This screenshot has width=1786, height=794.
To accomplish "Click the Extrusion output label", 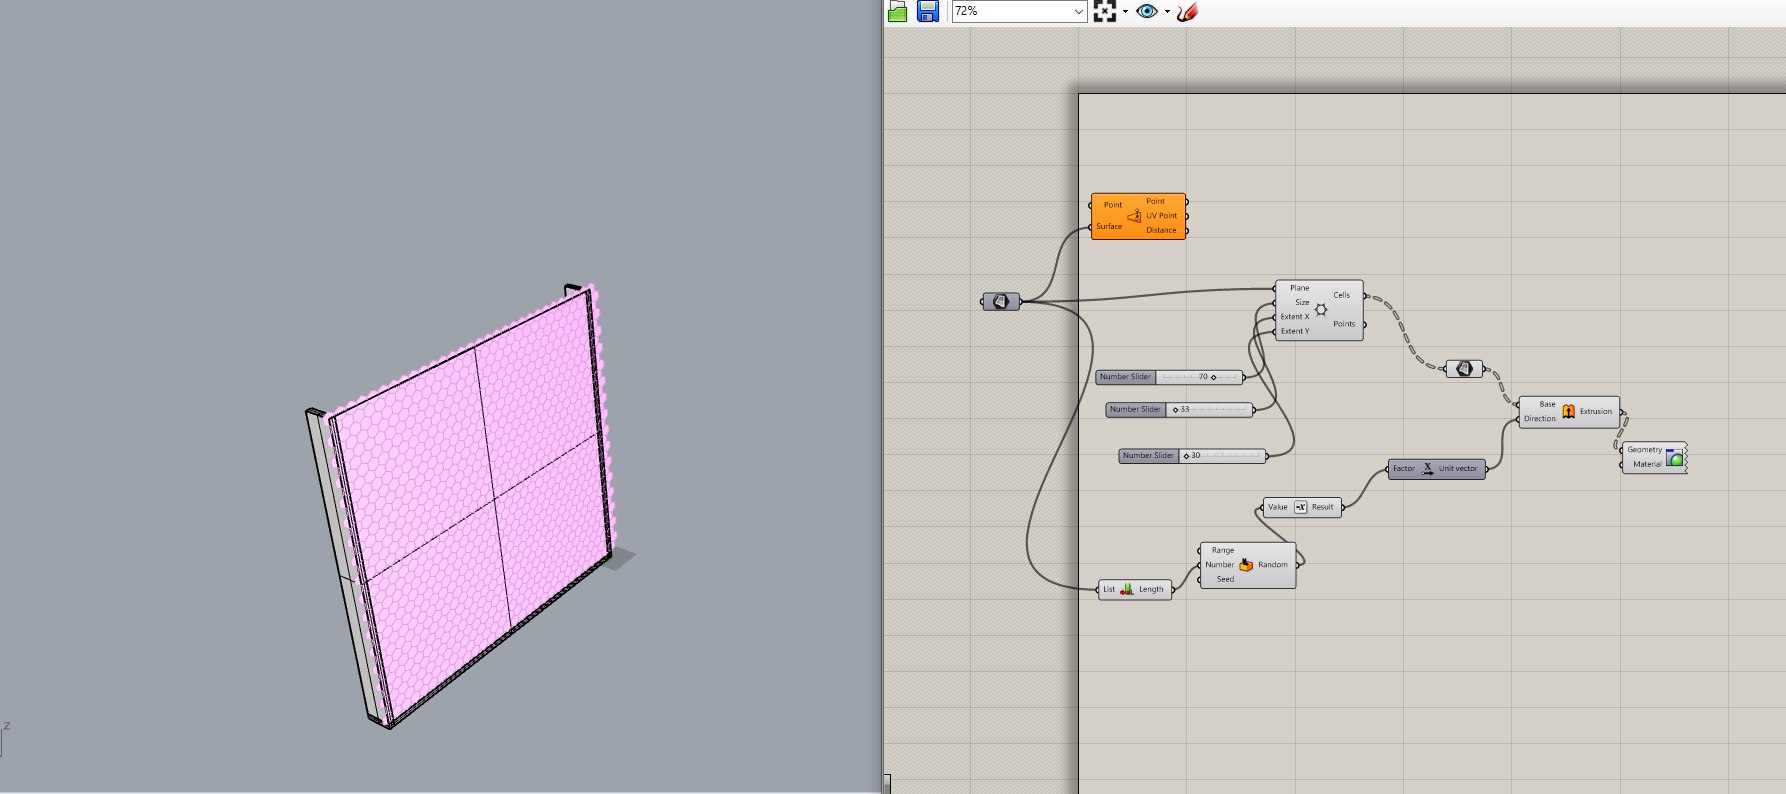I will pos(1596,411).
